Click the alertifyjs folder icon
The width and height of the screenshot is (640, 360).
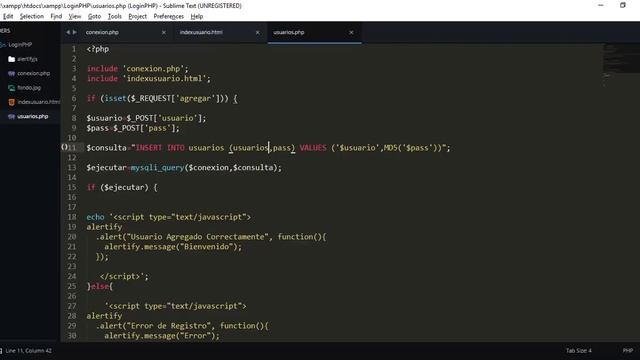pyautogui.click(x=11, y=59)
